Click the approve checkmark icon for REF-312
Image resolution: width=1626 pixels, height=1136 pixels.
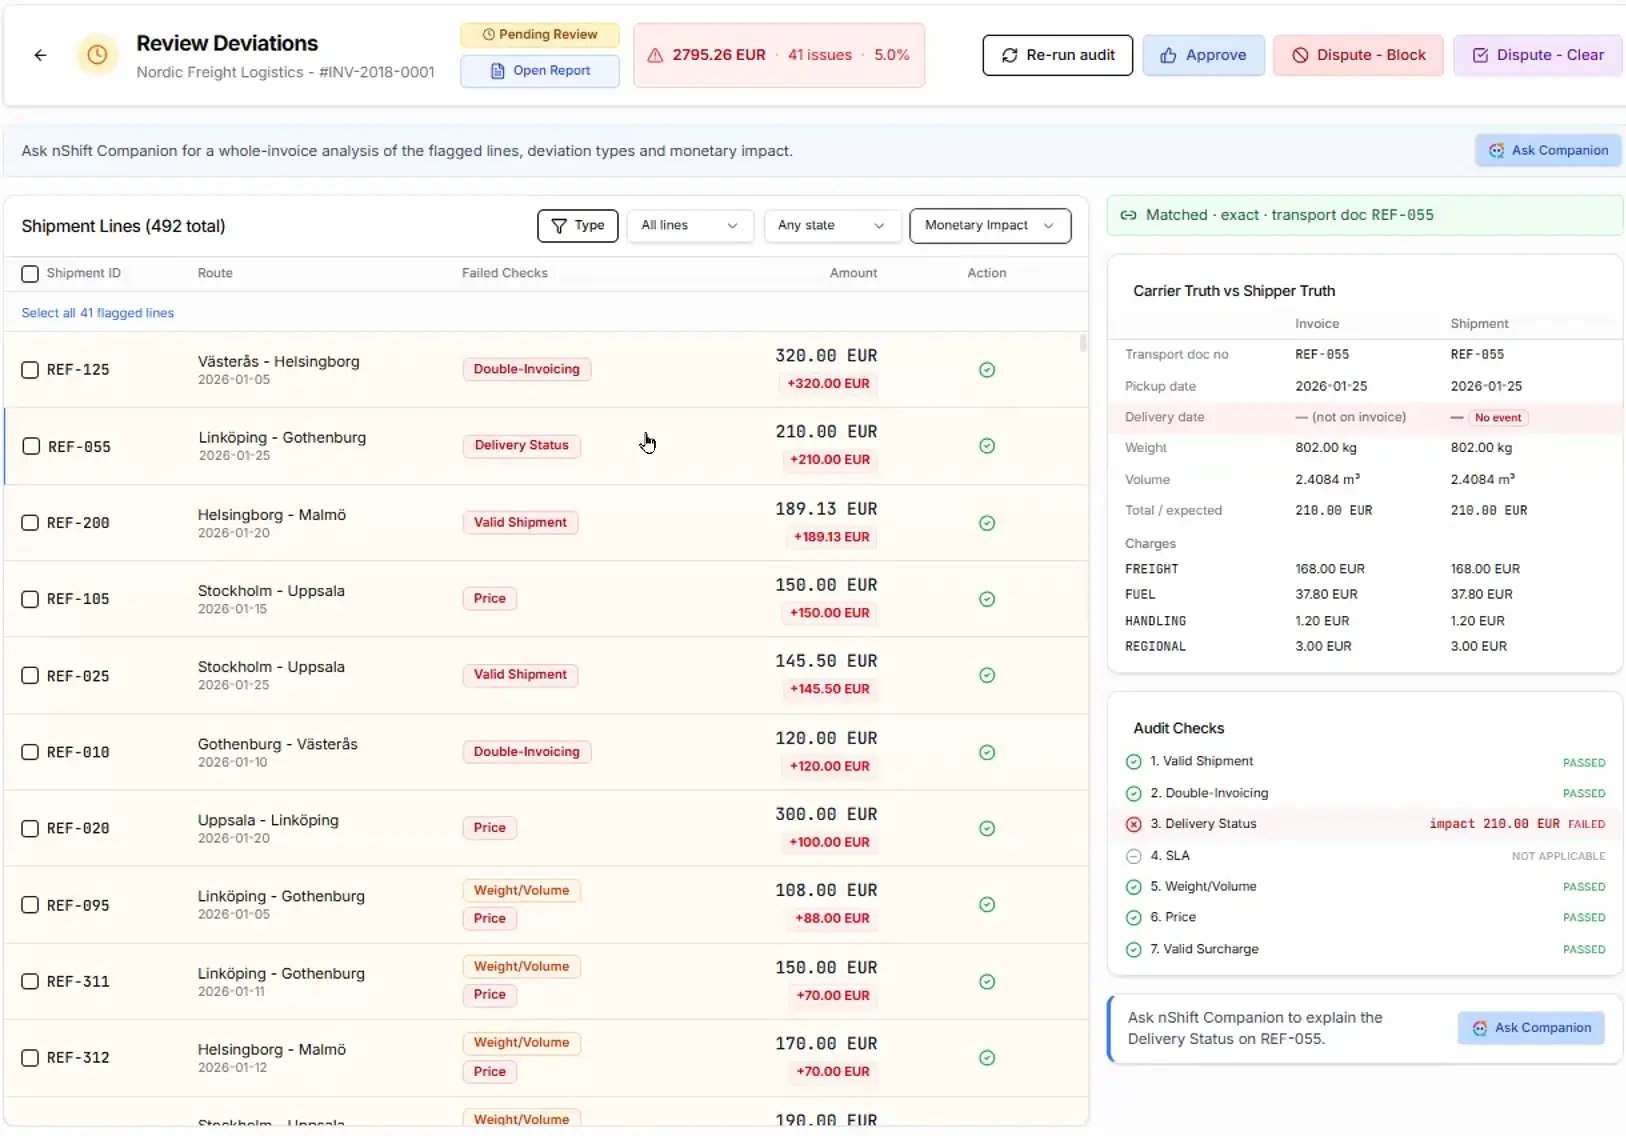click(987, 1058)
